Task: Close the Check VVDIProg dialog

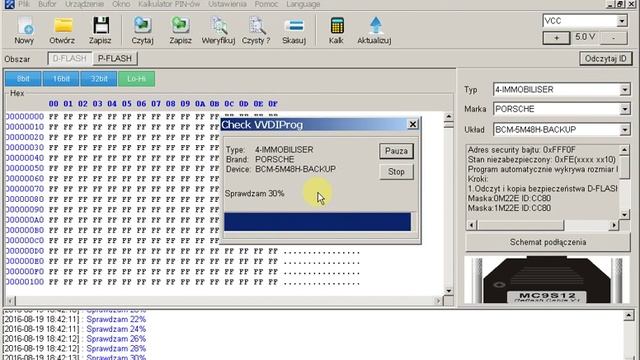Action: 413,124
